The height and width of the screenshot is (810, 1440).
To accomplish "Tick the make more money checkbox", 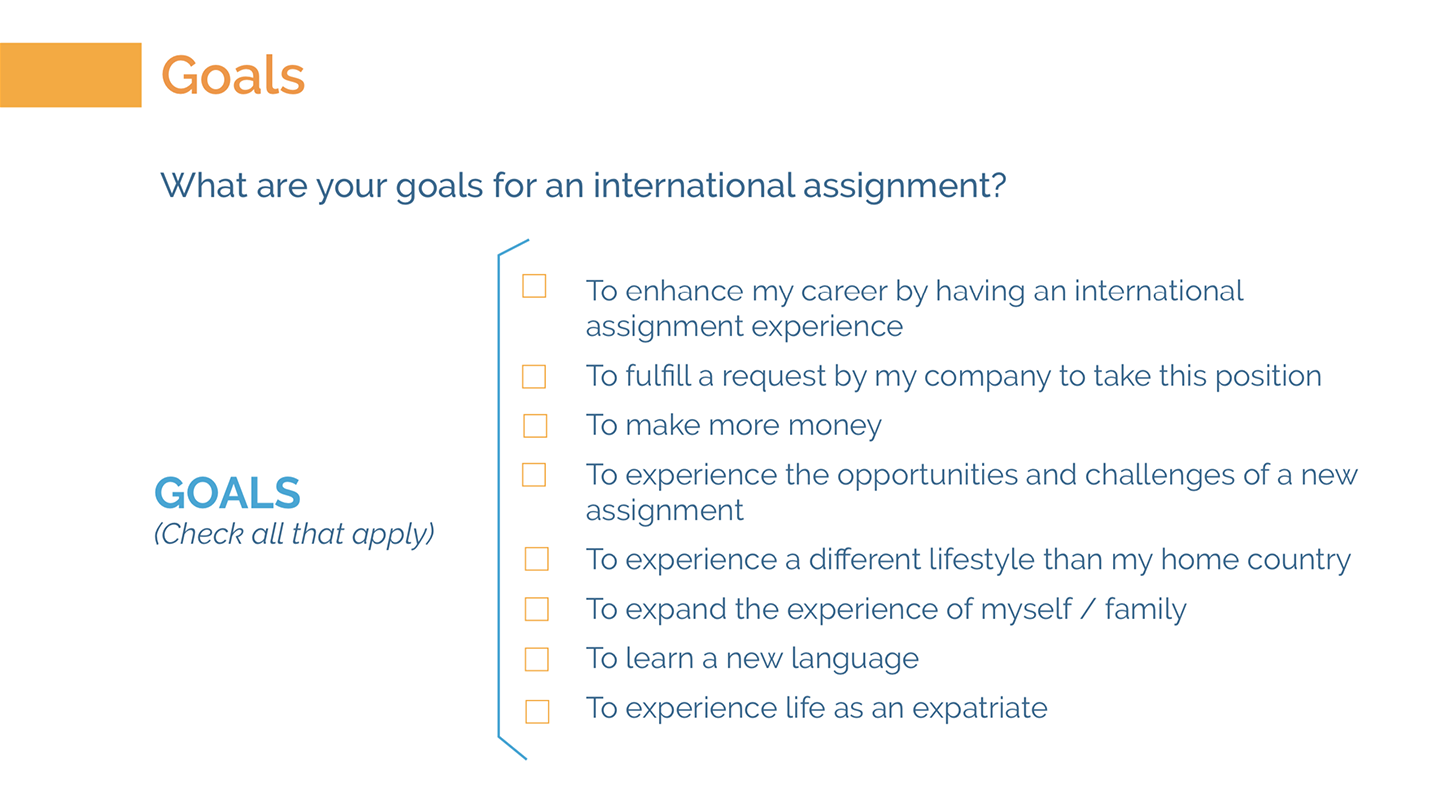I will (535, 425).
